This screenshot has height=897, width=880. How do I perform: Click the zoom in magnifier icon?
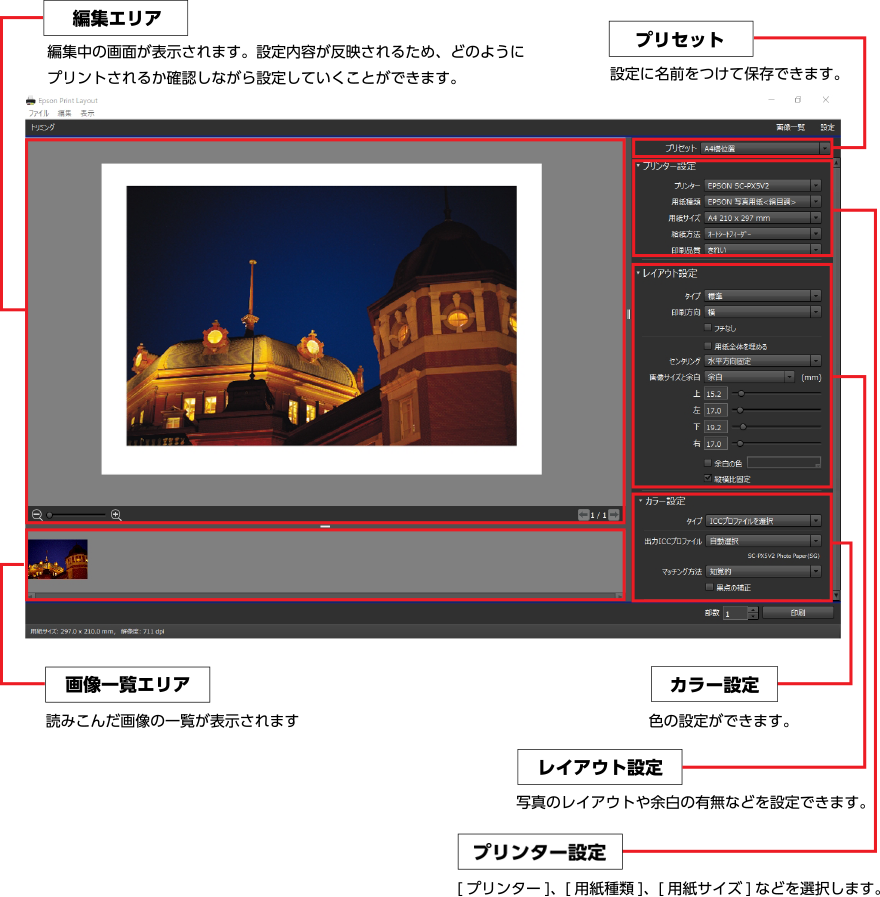(x=116, y=515)
